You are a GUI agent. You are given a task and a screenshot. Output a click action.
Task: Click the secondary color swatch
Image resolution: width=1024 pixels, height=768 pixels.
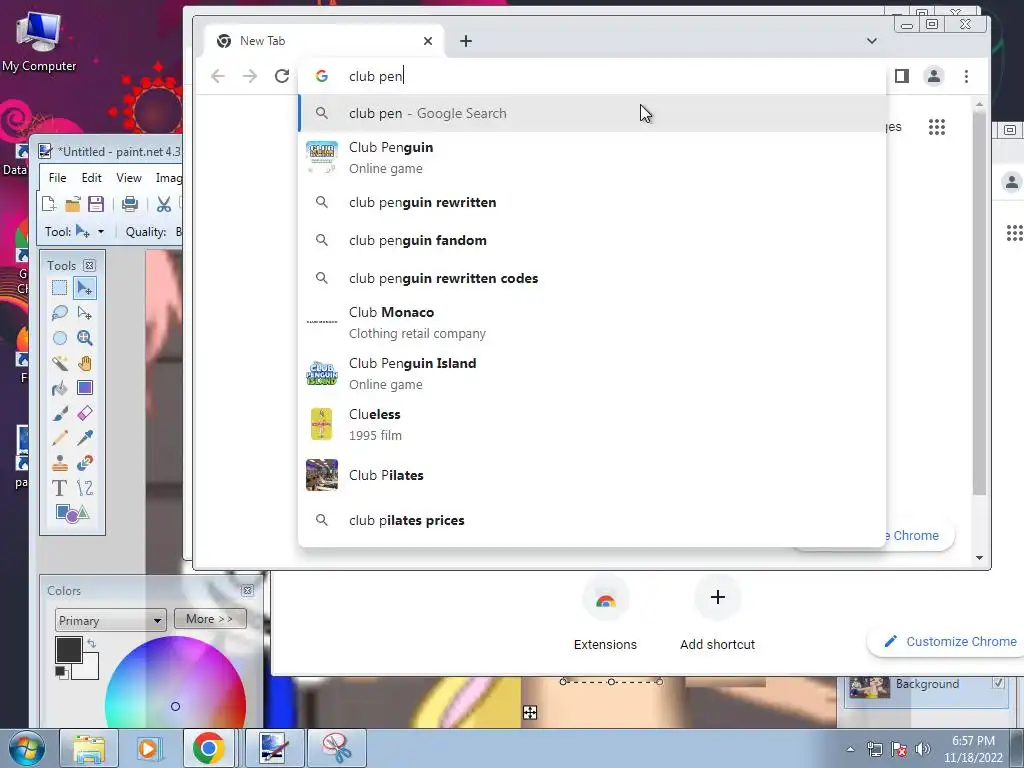pos(90,669)
